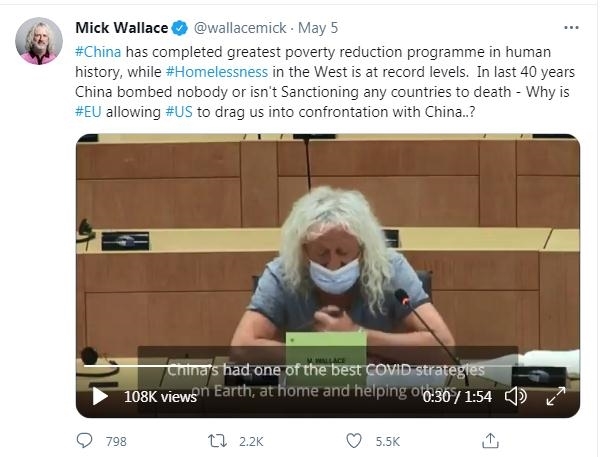
Task: Open the #China hashtag
Action: pos(98,52)
